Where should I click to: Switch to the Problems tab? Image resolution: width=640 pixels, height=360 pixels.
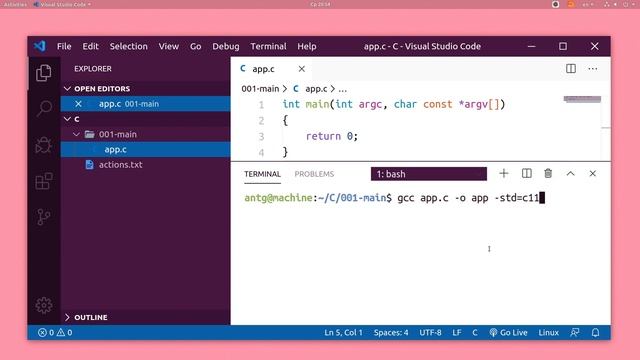click(314, 174)
